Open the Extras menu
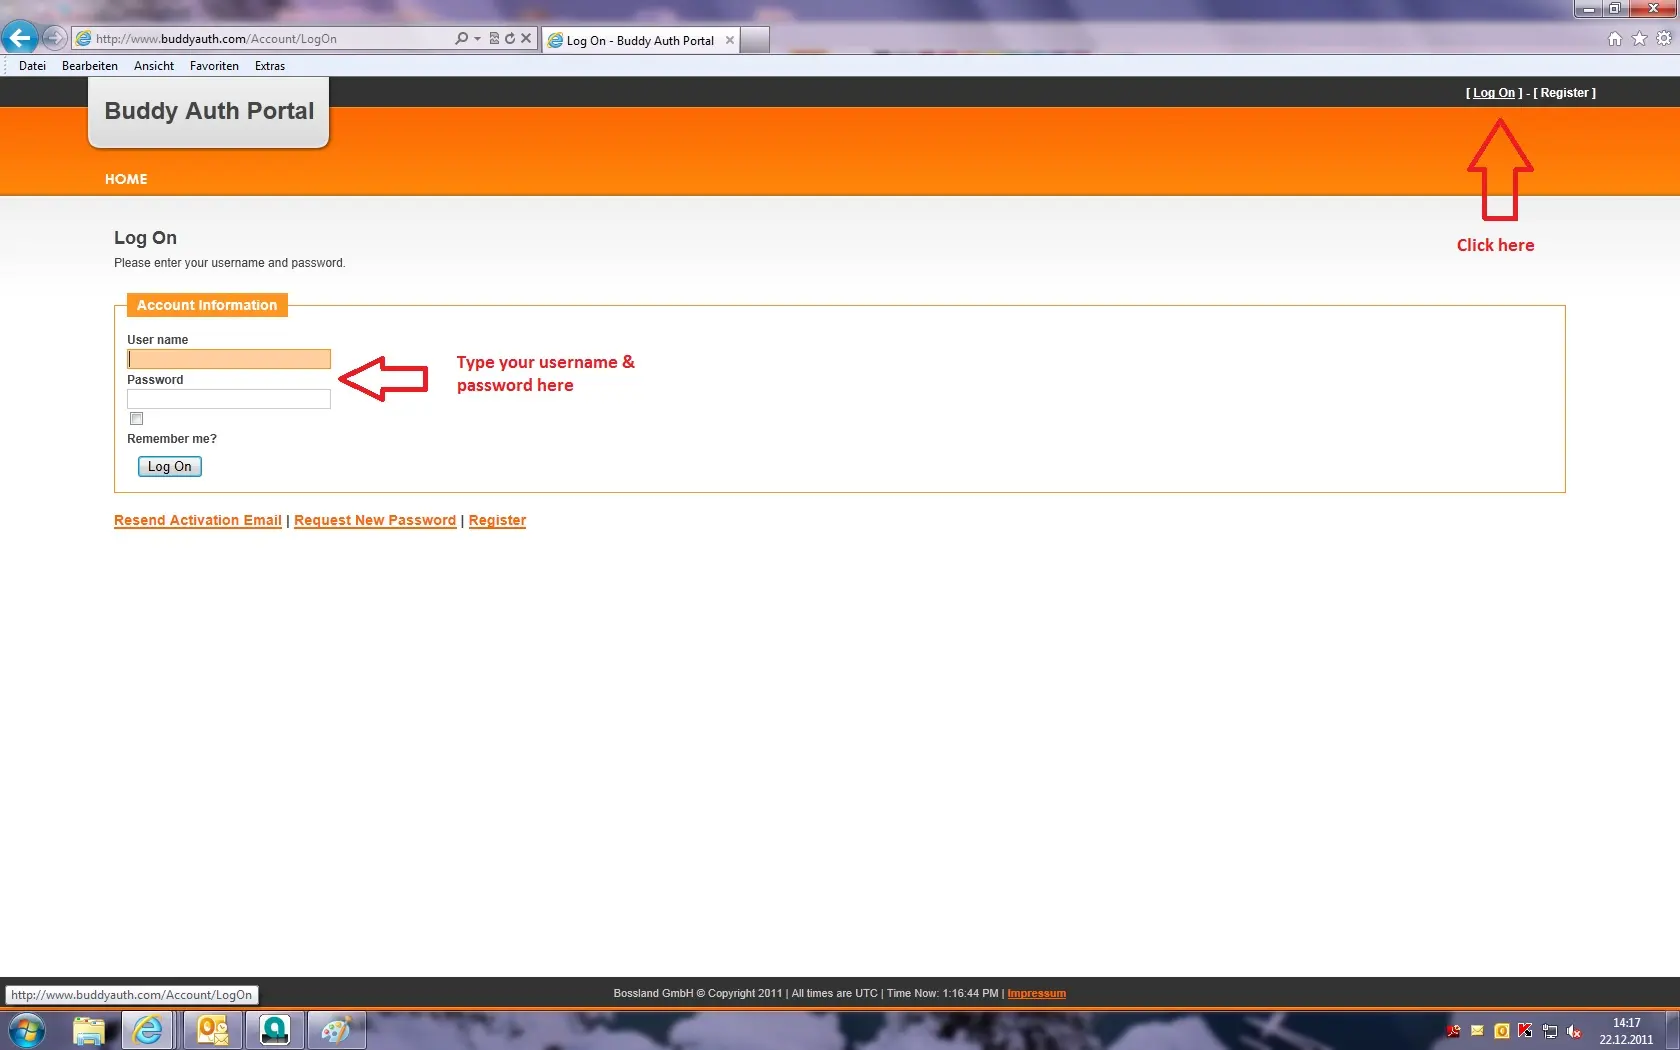Viewport: 1680px width, 1050px height. point(269,66)
